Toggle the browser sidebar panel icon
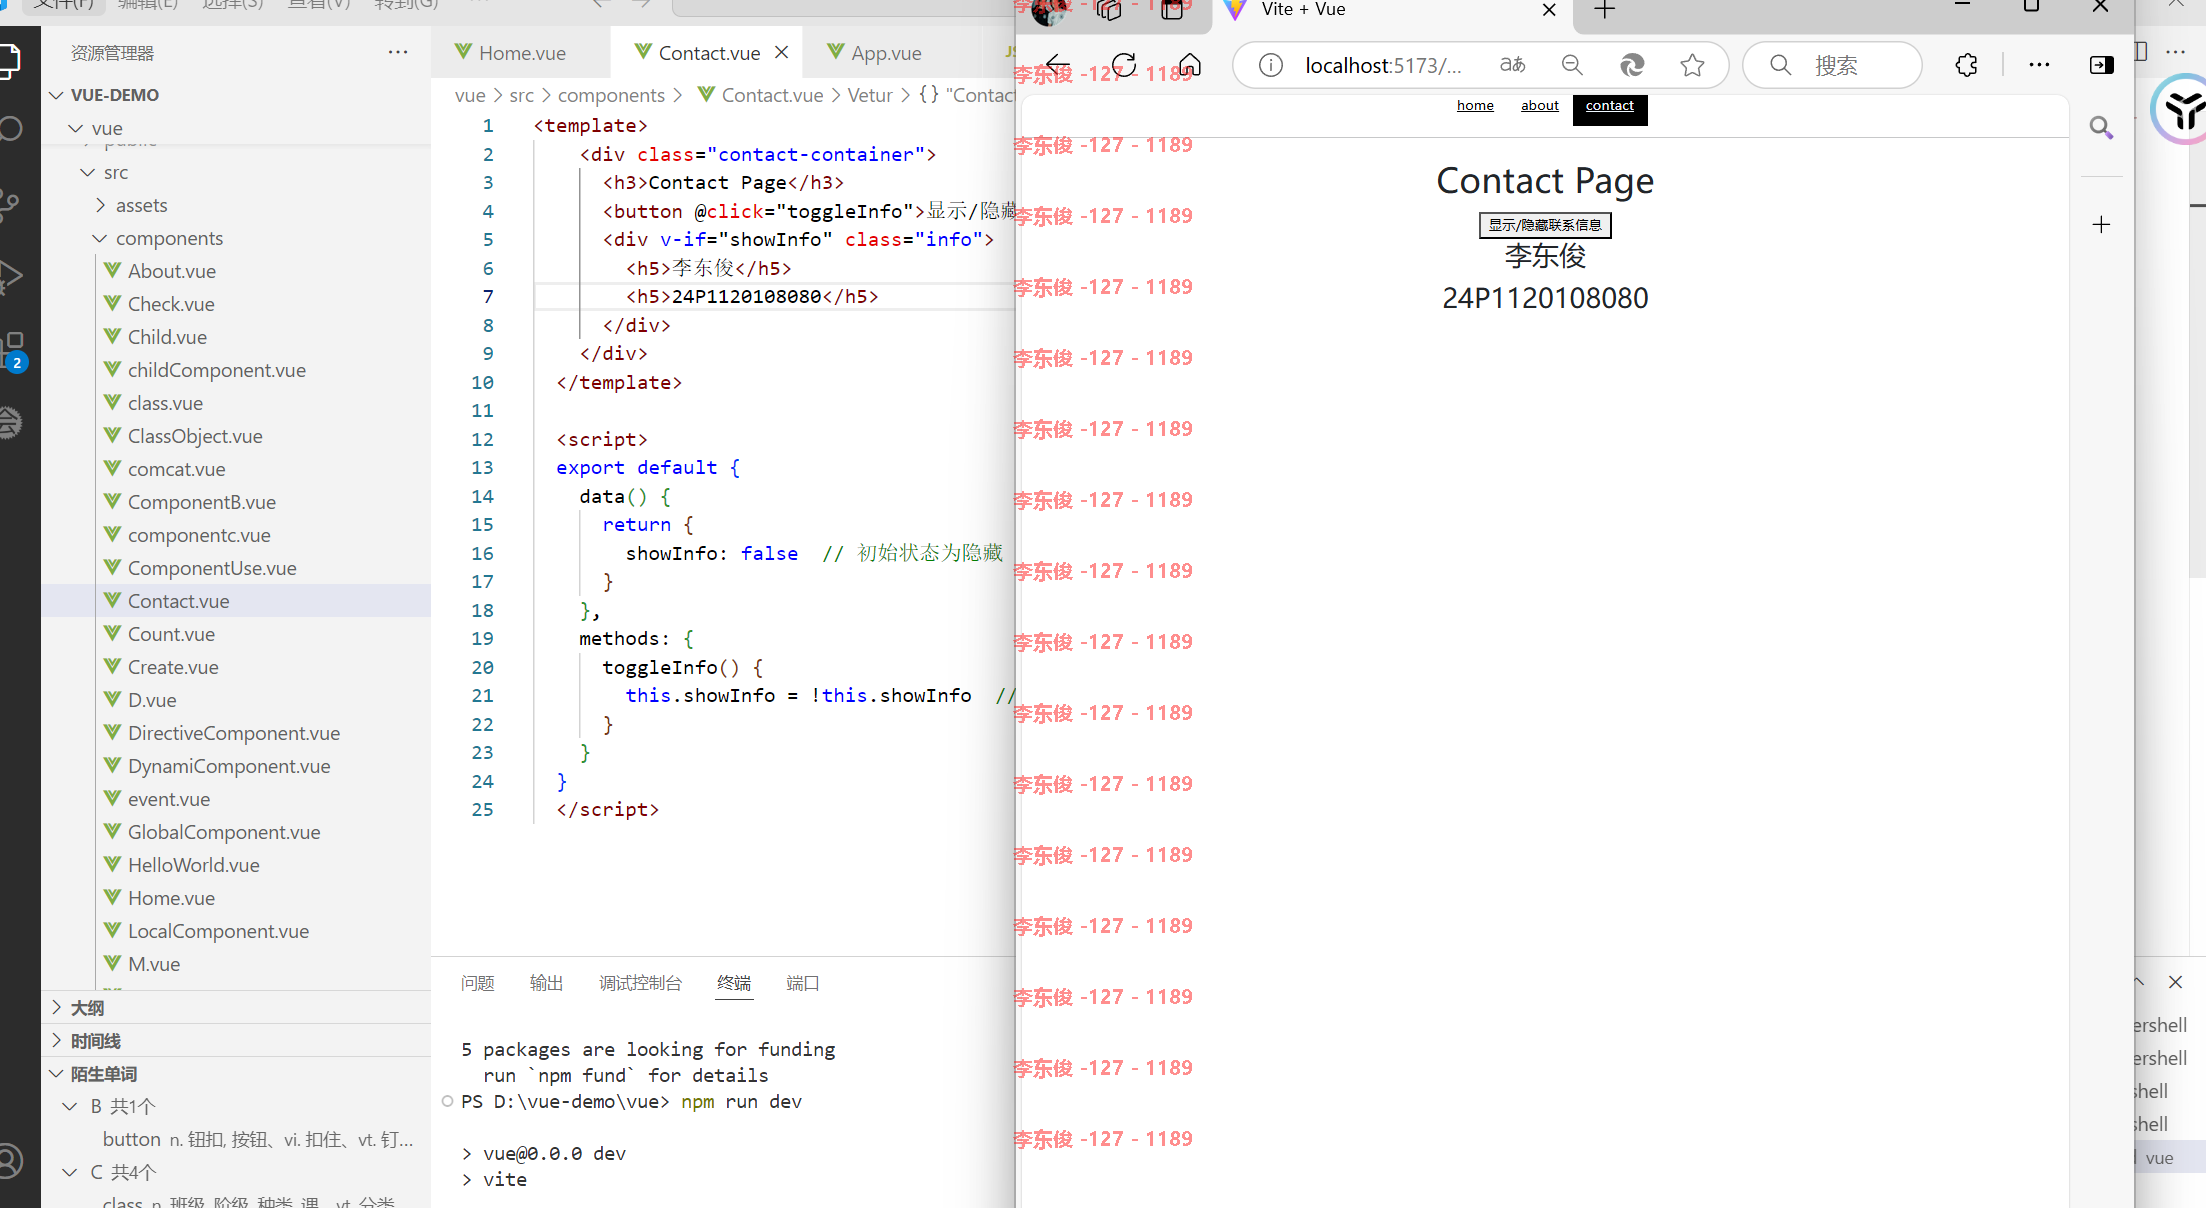Viewport: 2206px width, 1208px height. tap(2102, 65)
